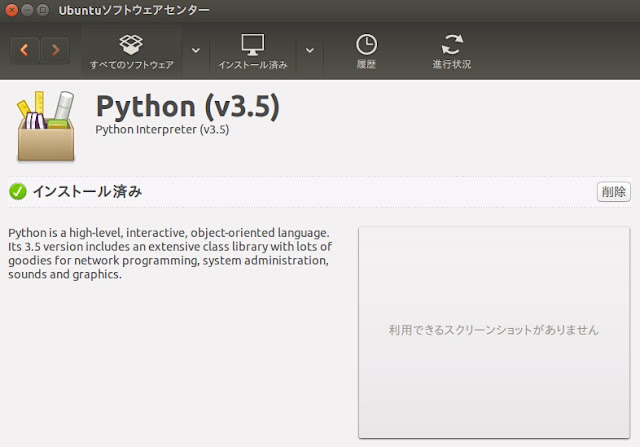Click the Ubuntuソフトウェアセンター window title
The height and width of the screenshot is (447, 640).
tap(134, 10)
